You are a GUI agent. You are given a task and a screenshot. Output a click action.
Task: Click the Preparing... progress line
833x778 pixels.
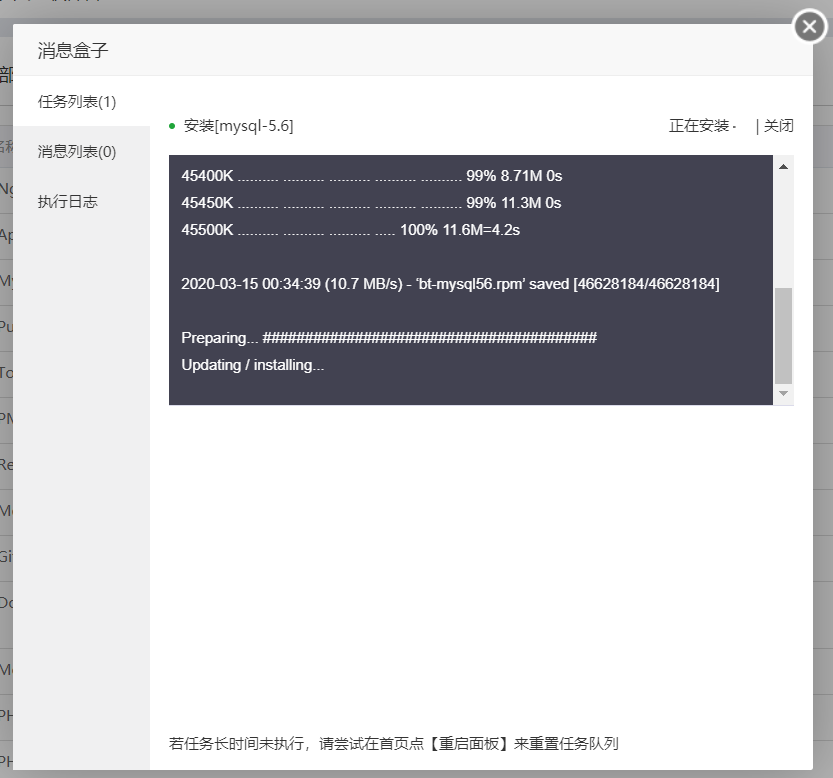pos(389,338)
